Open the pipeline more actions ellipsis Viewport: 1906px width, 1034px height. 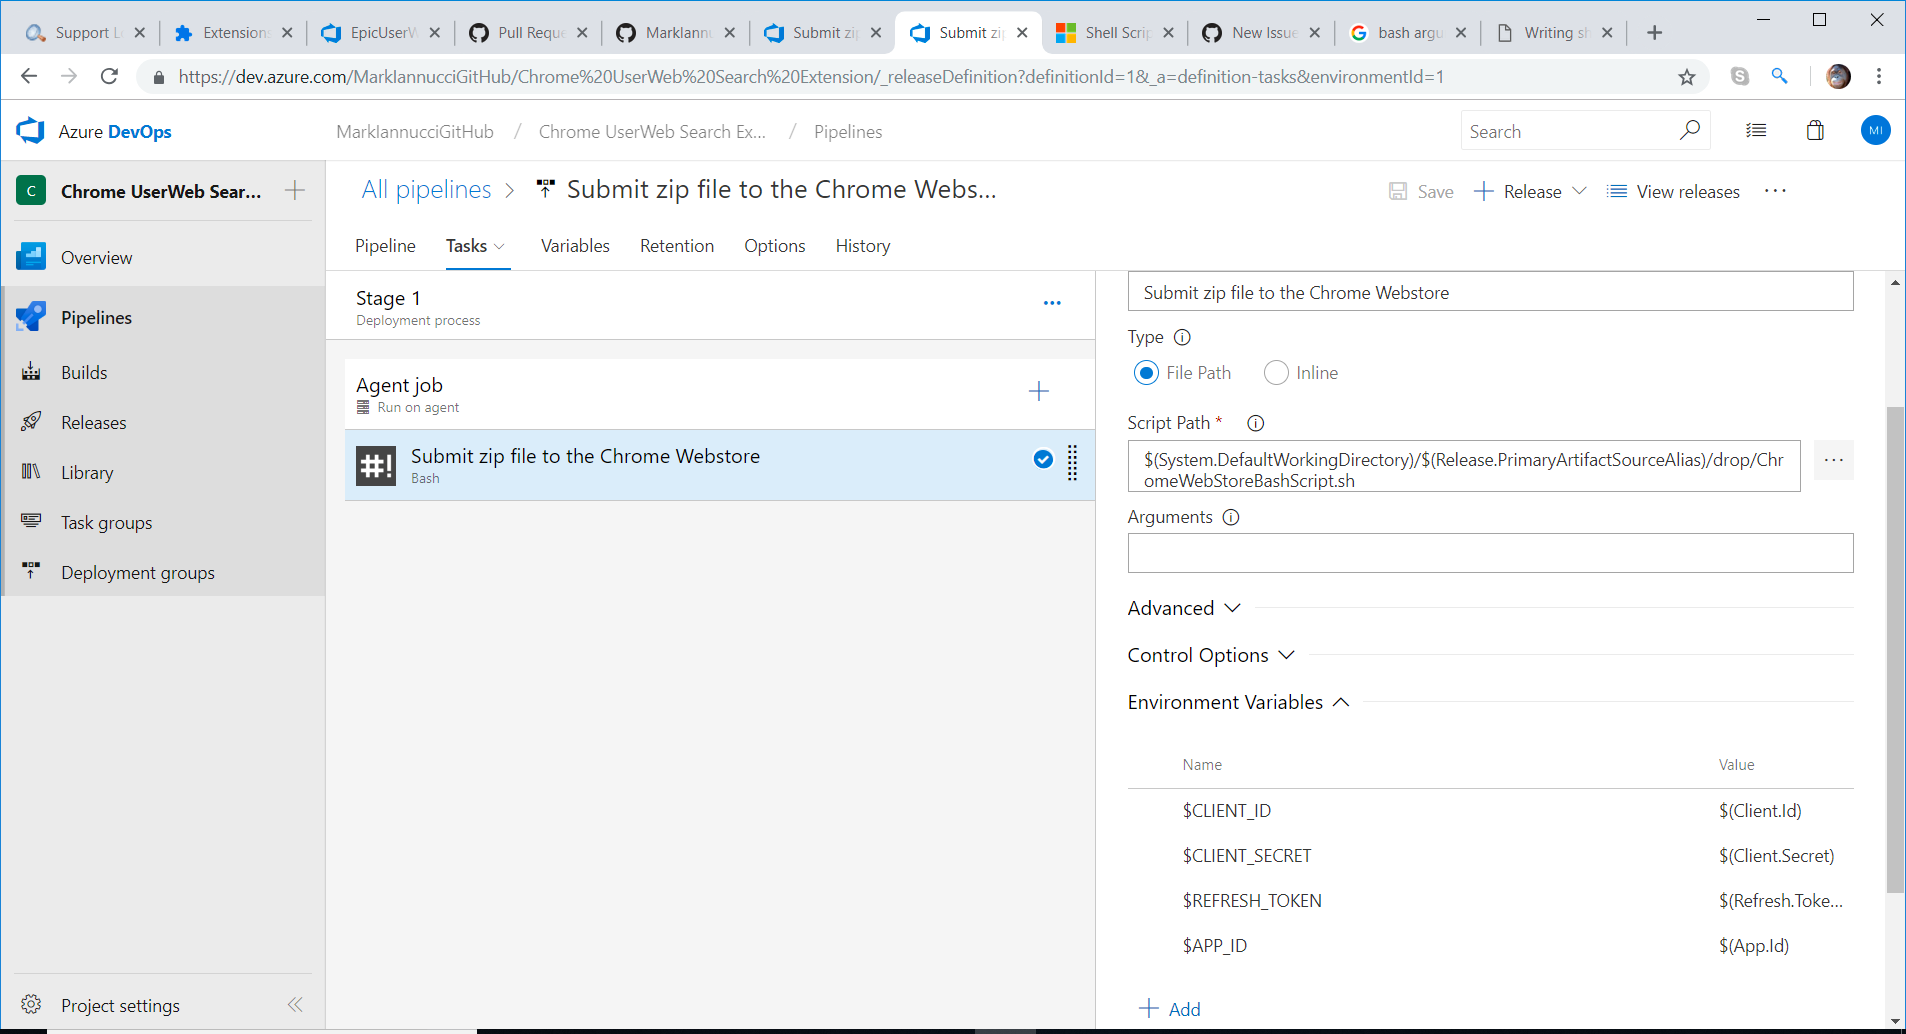point(1775,191)
